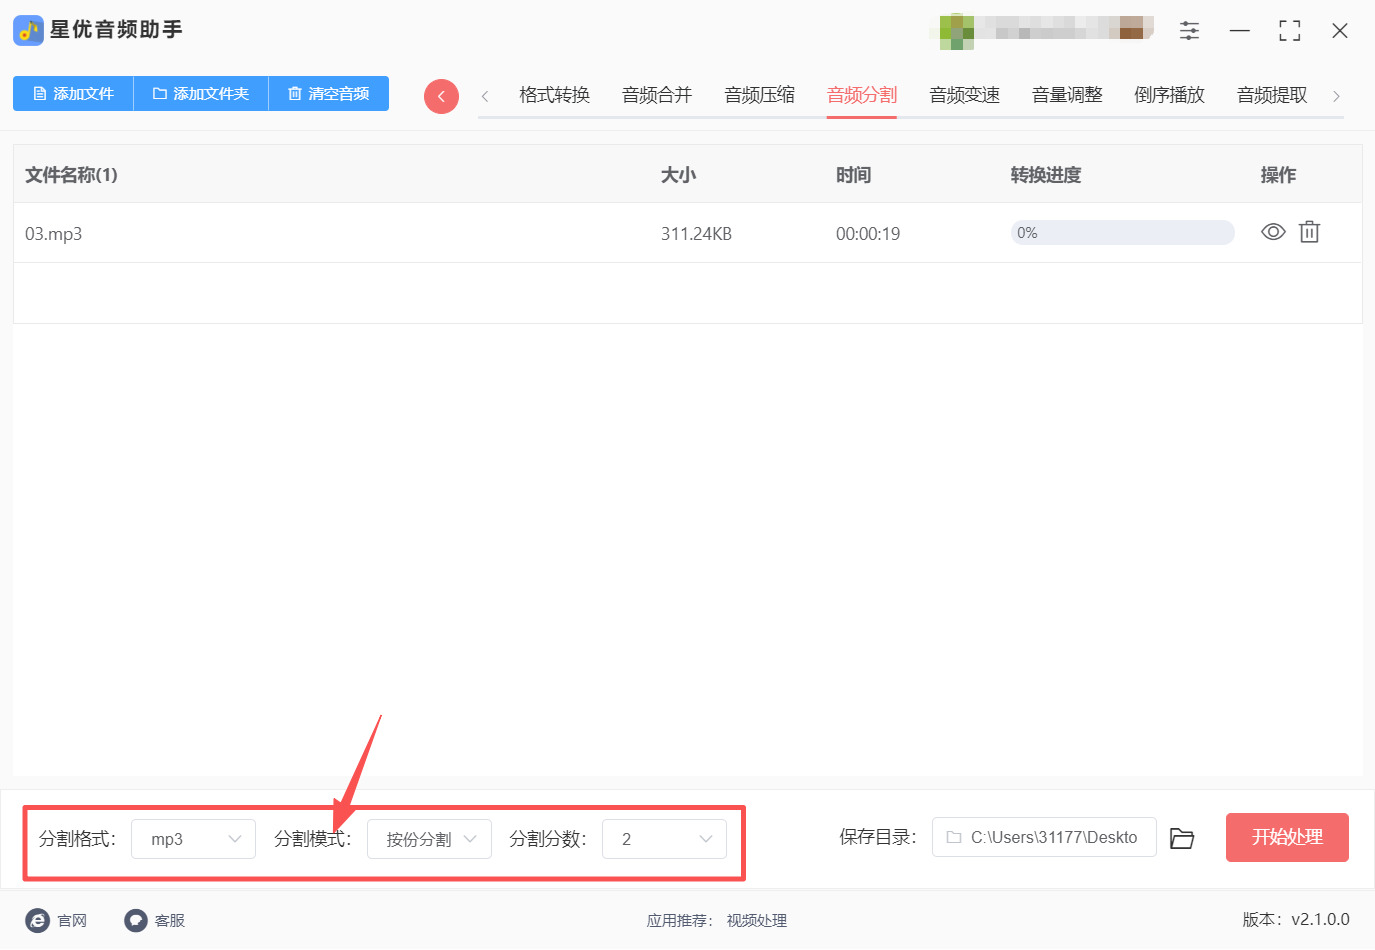Click the 0% conversion progress bar
Image resolution: width=1375 pixels, height=950 pixels.
[x=1122, y=232]
